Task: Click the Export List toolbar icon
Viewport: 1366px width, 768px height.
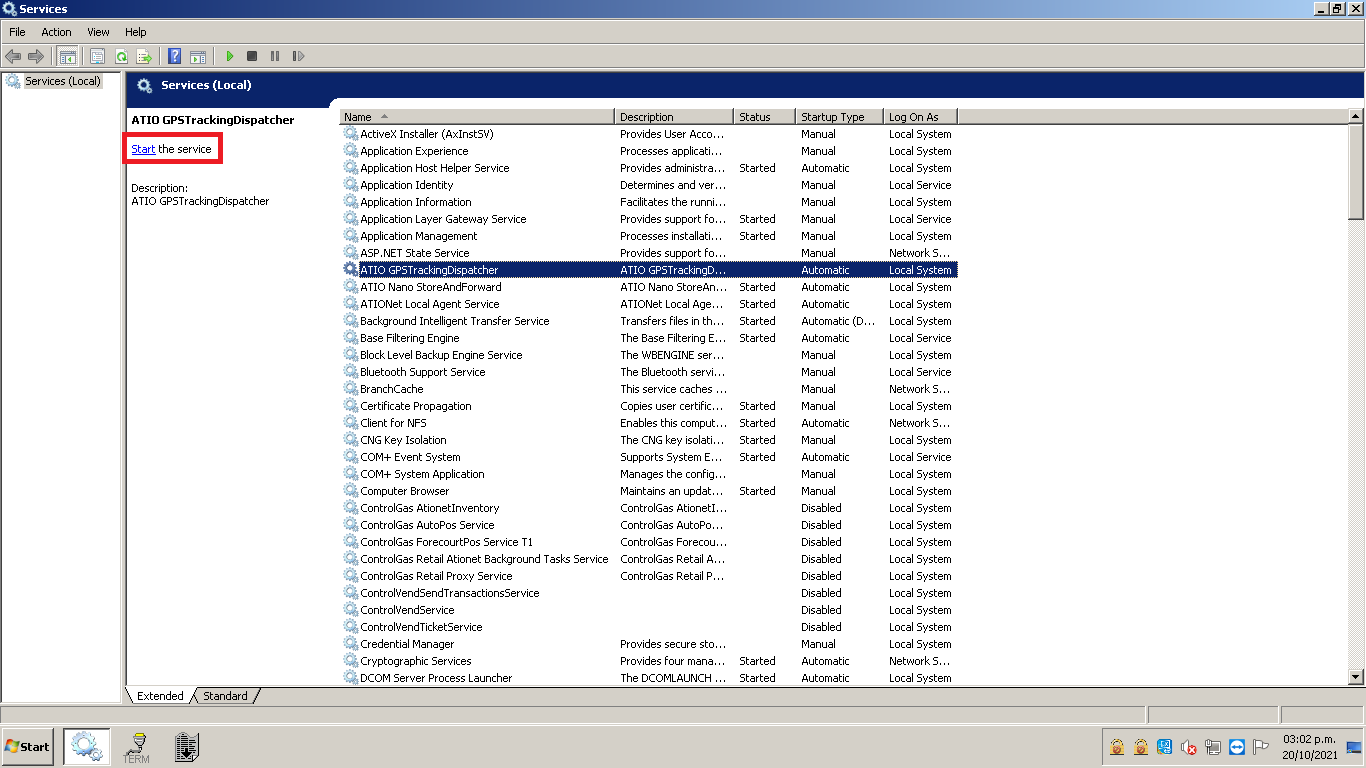Action: (144, 57)
